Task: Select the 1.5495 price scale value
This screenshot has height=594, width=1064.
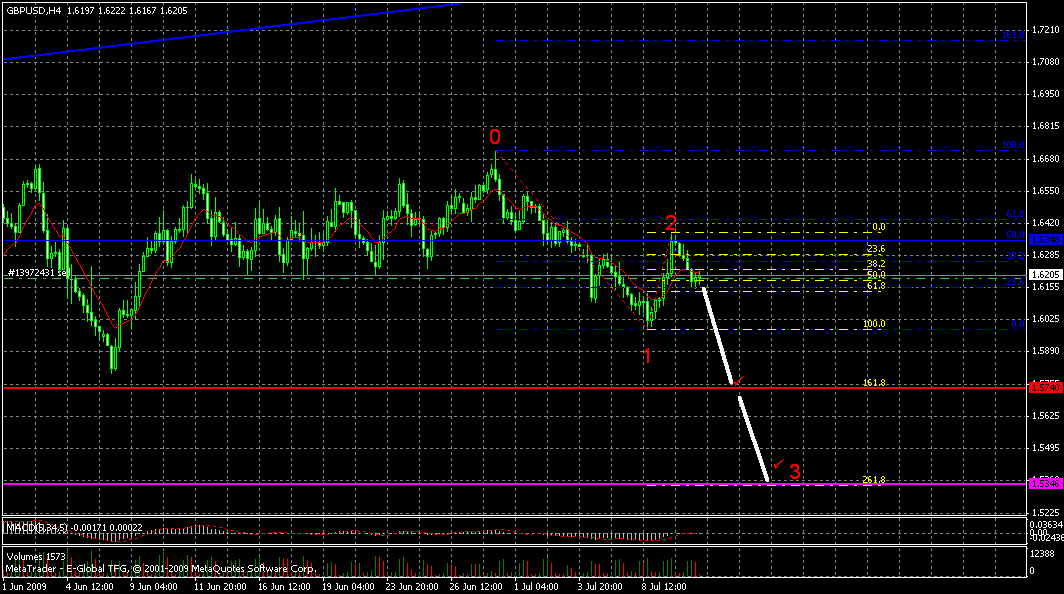Action: (x=1046, y=447)
